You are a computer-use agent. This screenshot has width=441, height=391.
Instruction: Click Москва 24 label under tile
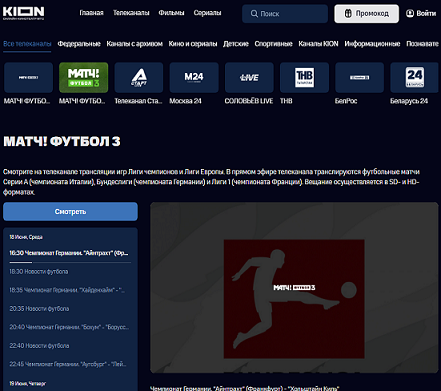(x=185, y=101)
